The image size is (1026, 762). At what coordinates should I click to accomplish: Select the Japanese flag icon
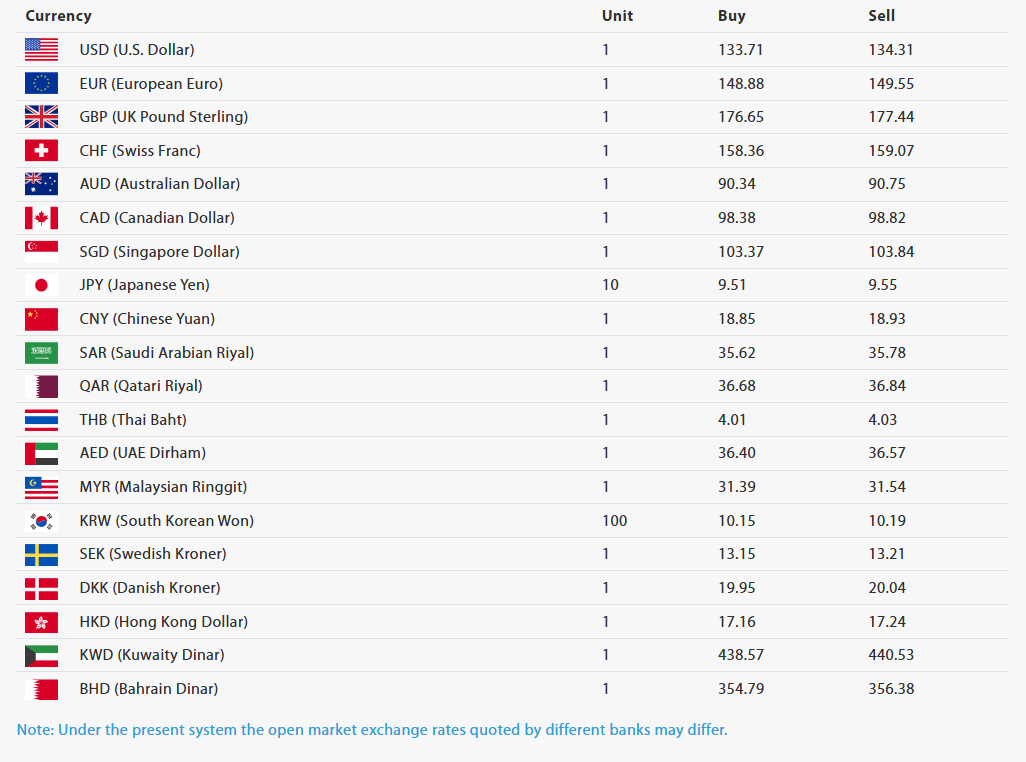point(41,285)
